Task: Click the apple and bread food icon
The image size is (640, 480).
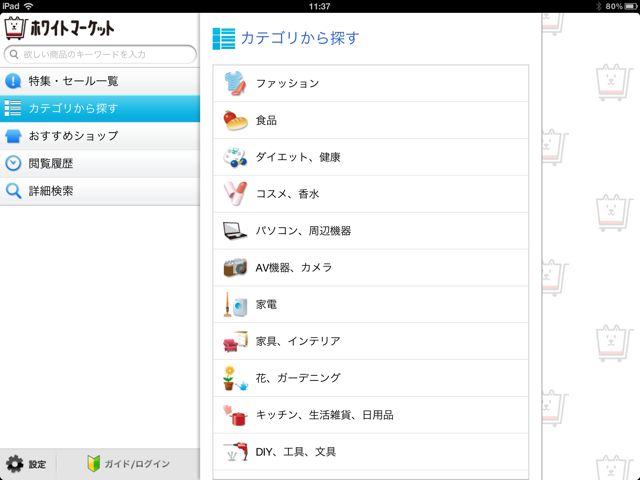Action: [x=235, y=120]
